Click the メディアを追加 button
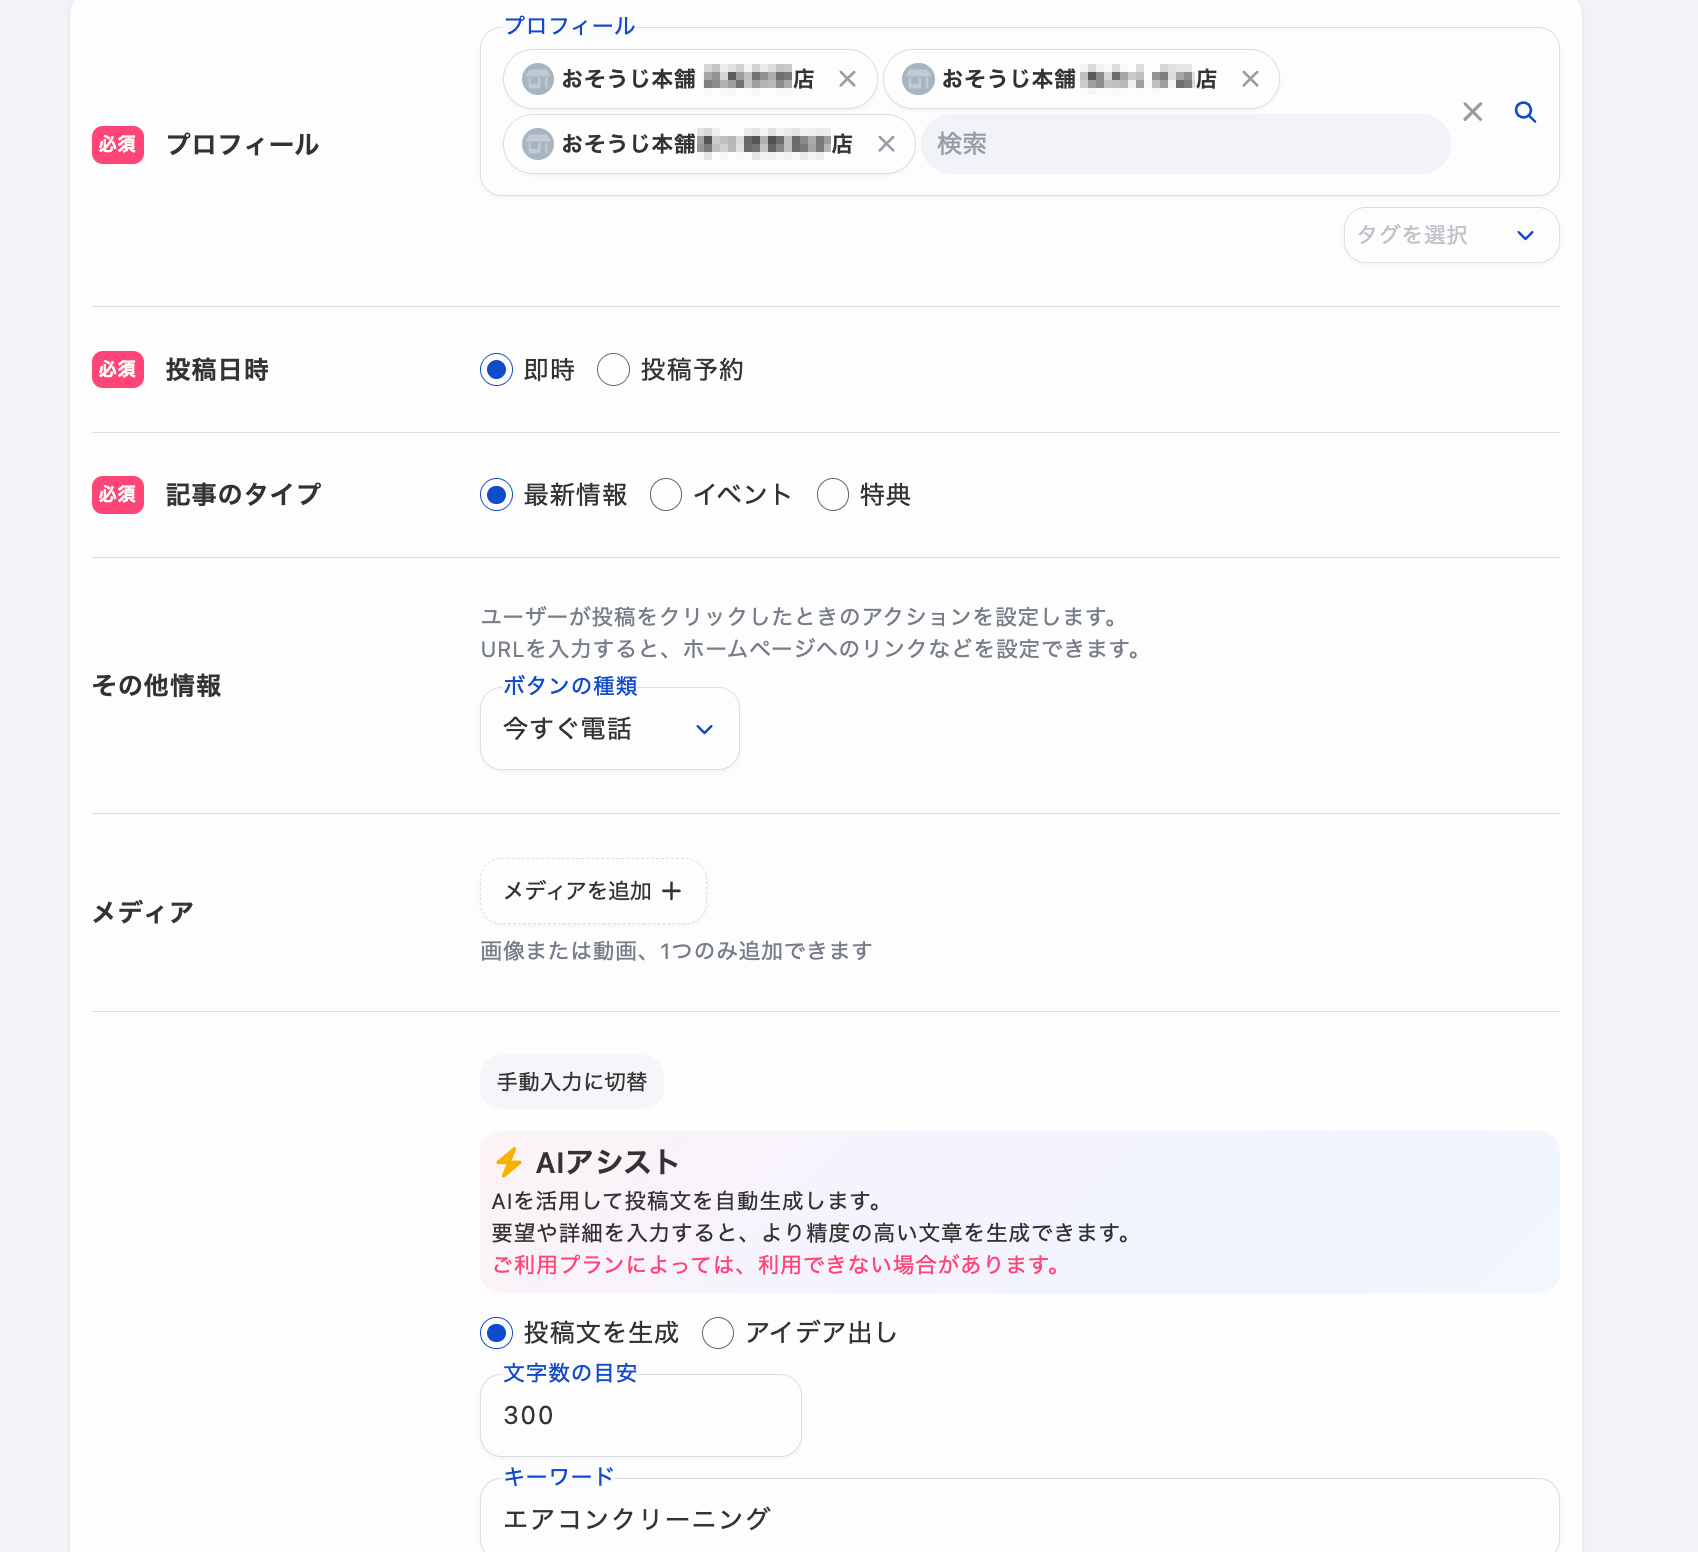 [x=593, y=891]
